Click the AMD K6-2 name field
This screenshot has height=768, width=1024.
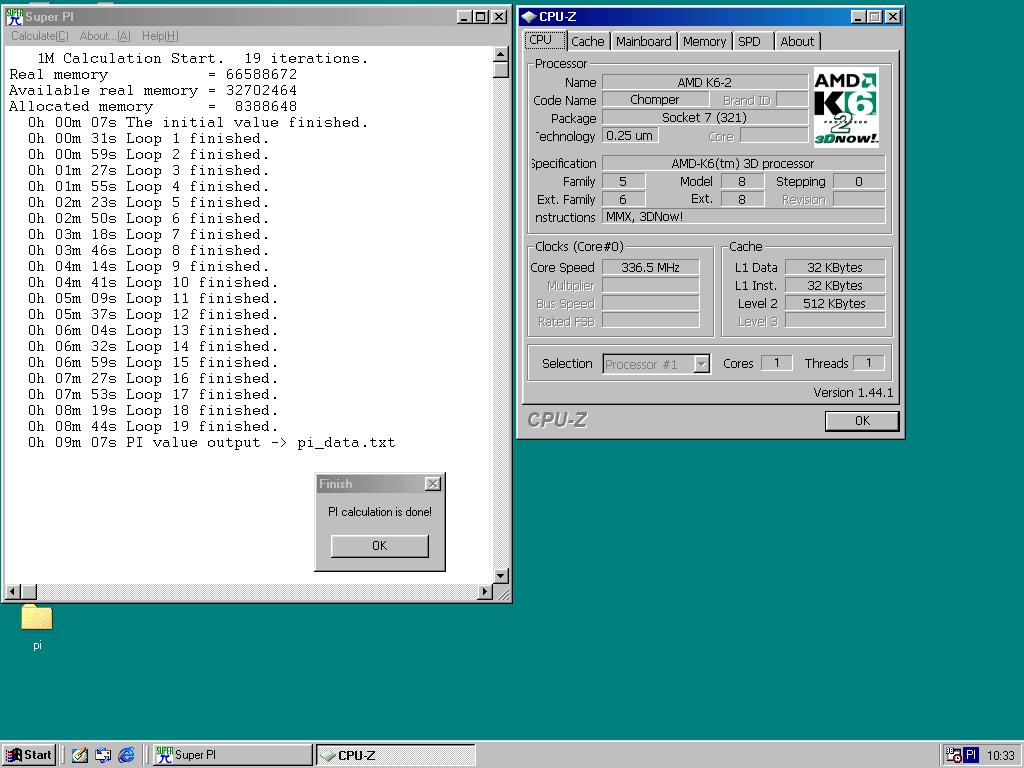coord(705,82)
